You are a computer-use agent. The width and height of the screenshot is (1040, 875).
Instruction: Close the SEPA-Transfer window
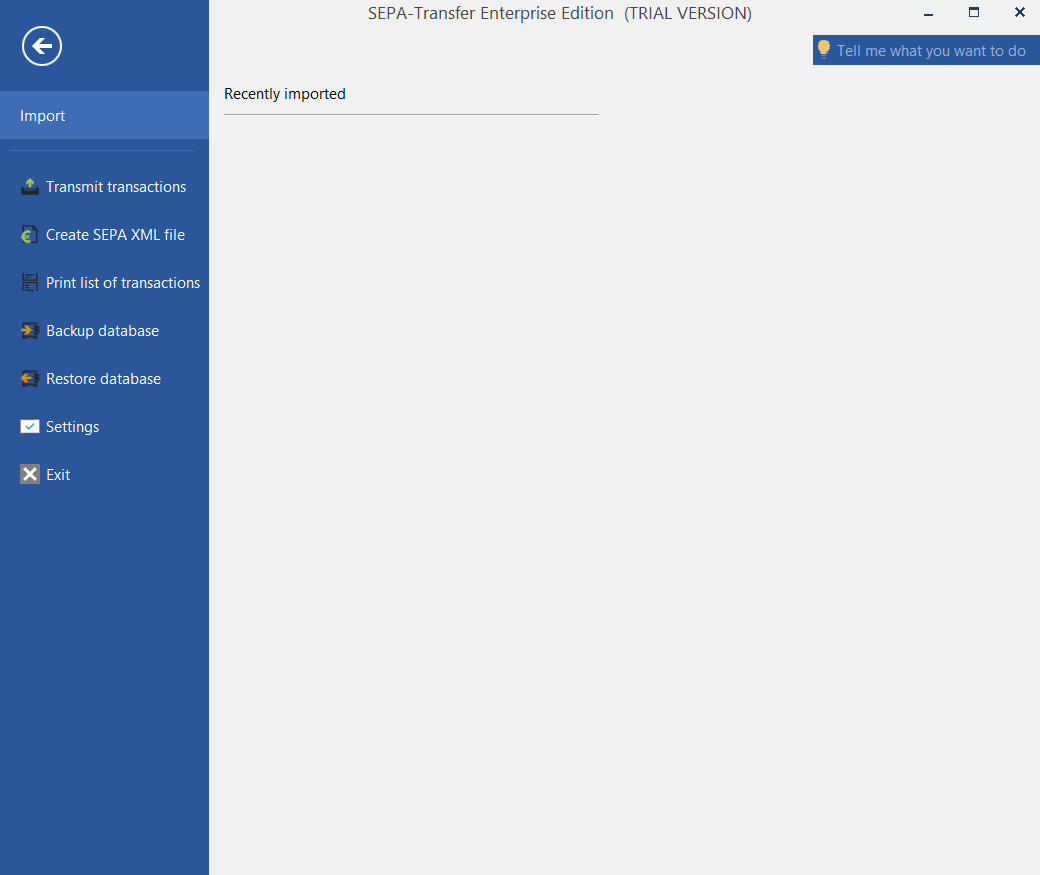pos(1020,12)
